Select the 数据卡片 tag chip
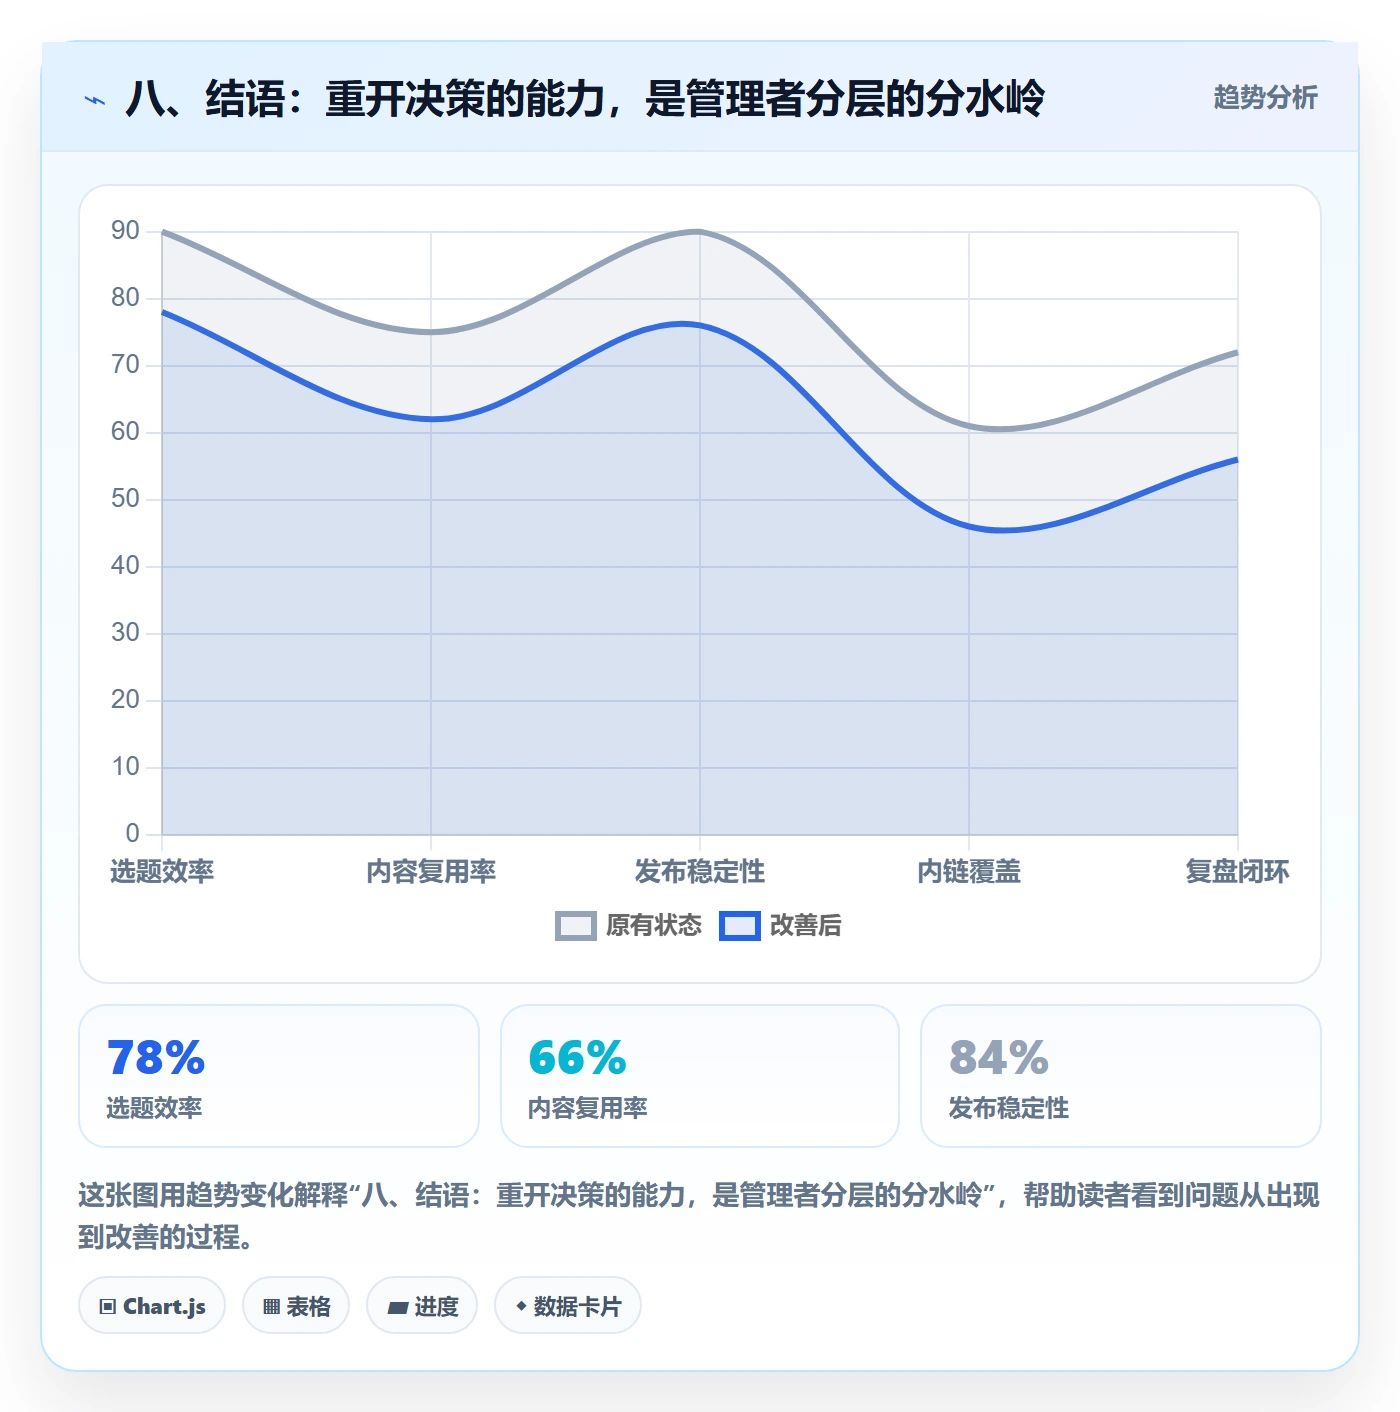The height and width of the screenshot is (1412, 1400). coord(568,1305)
